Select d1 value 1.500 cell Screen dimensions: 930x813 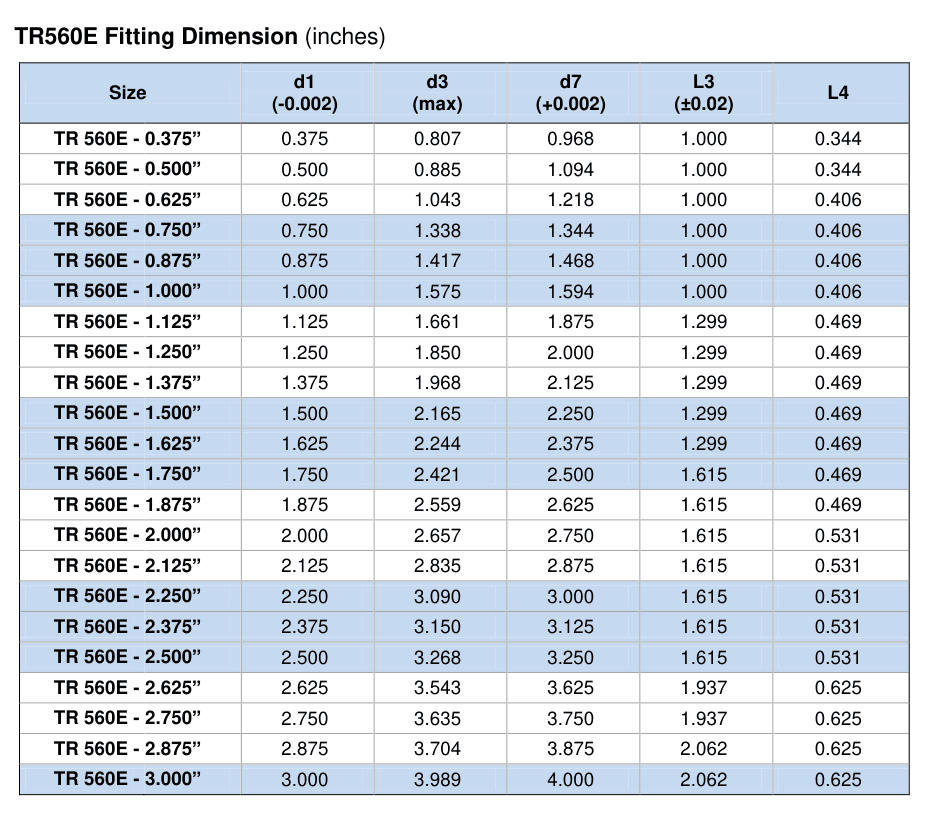307,413
